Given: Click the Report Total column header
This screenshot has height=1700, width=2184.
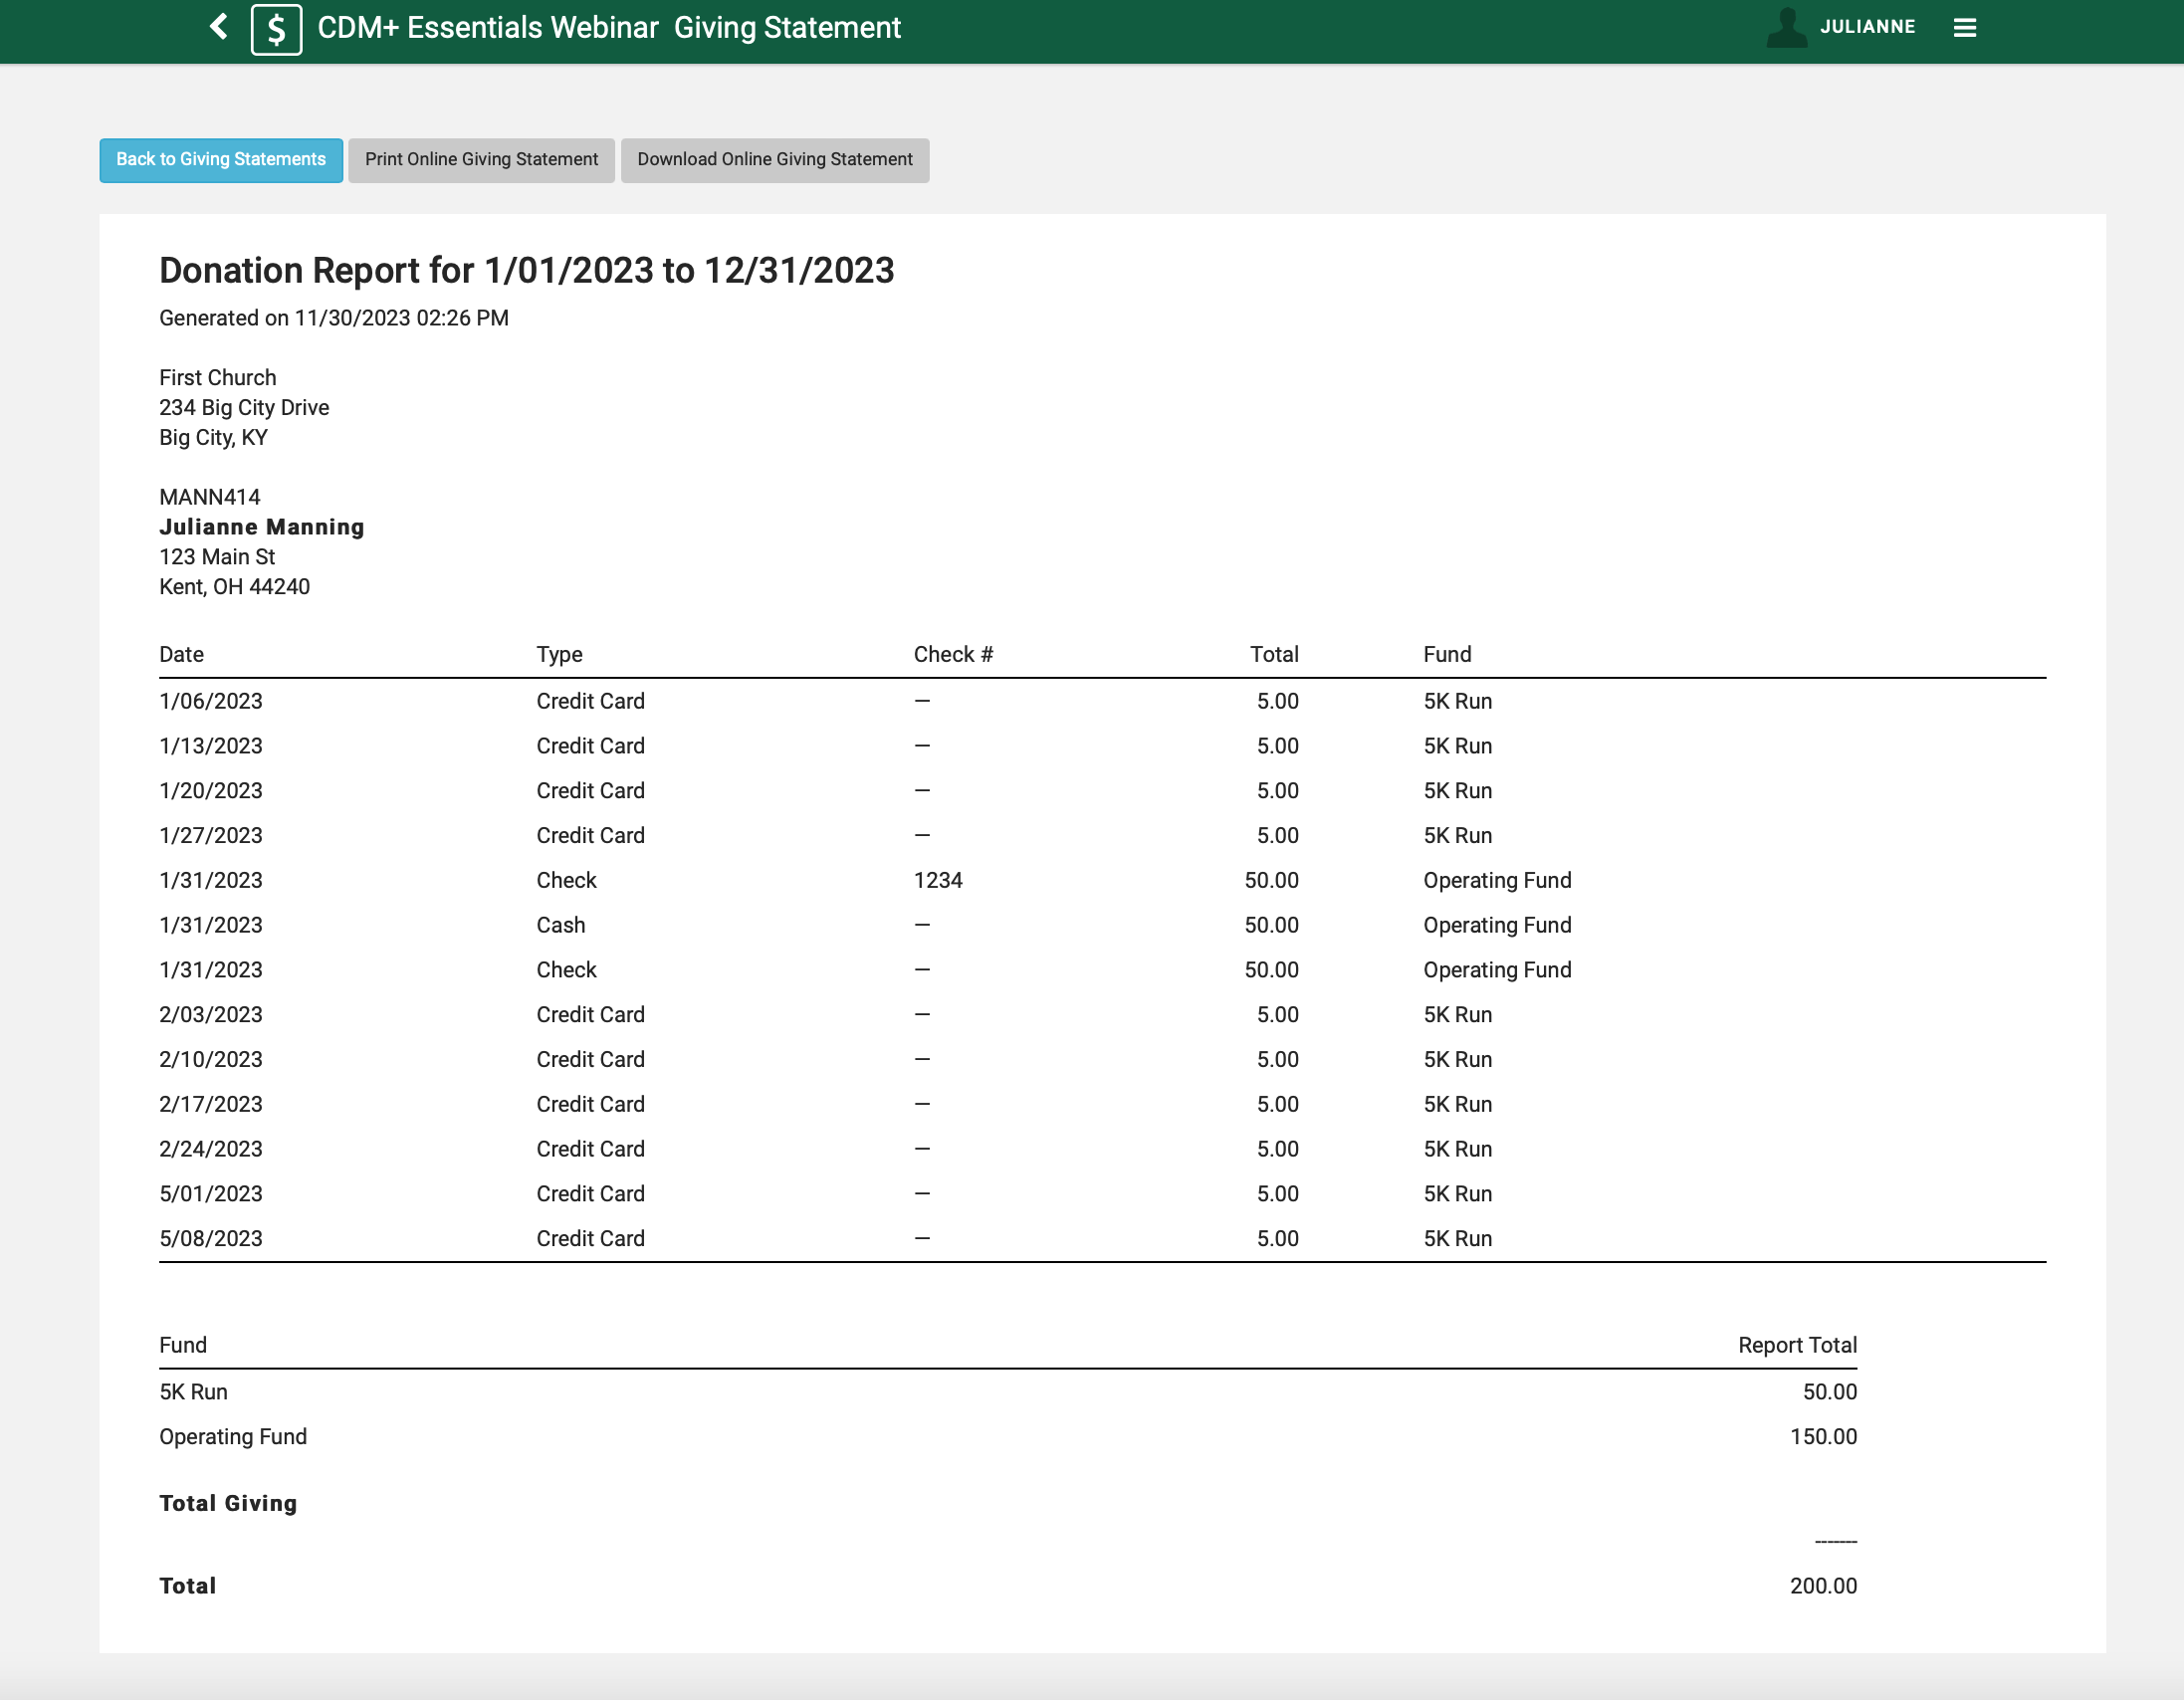Looking at the screenshot, I should click(1796, 1345).
